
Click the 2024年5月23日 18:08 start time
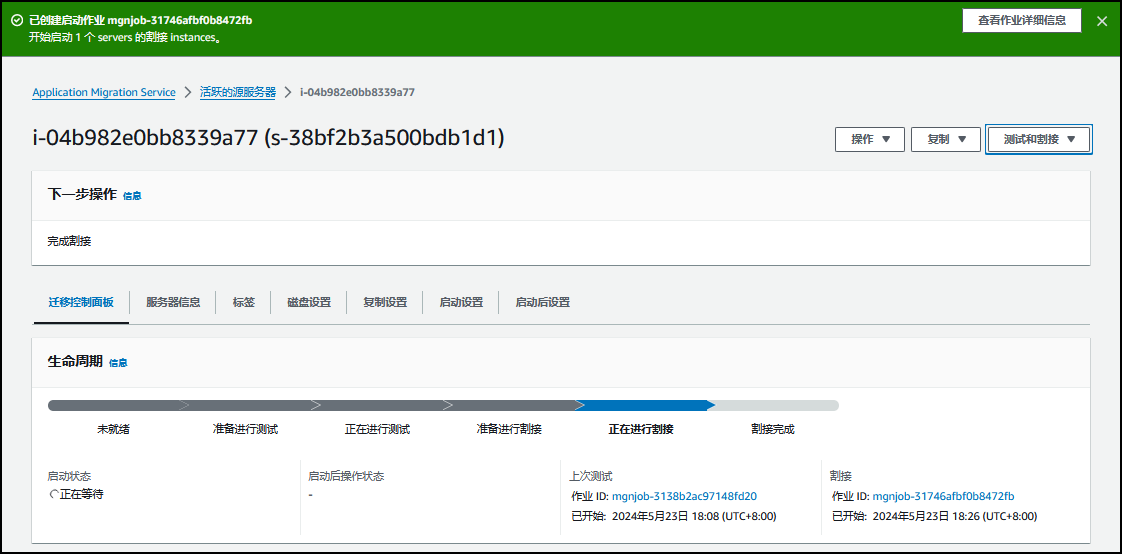(694, 516)
